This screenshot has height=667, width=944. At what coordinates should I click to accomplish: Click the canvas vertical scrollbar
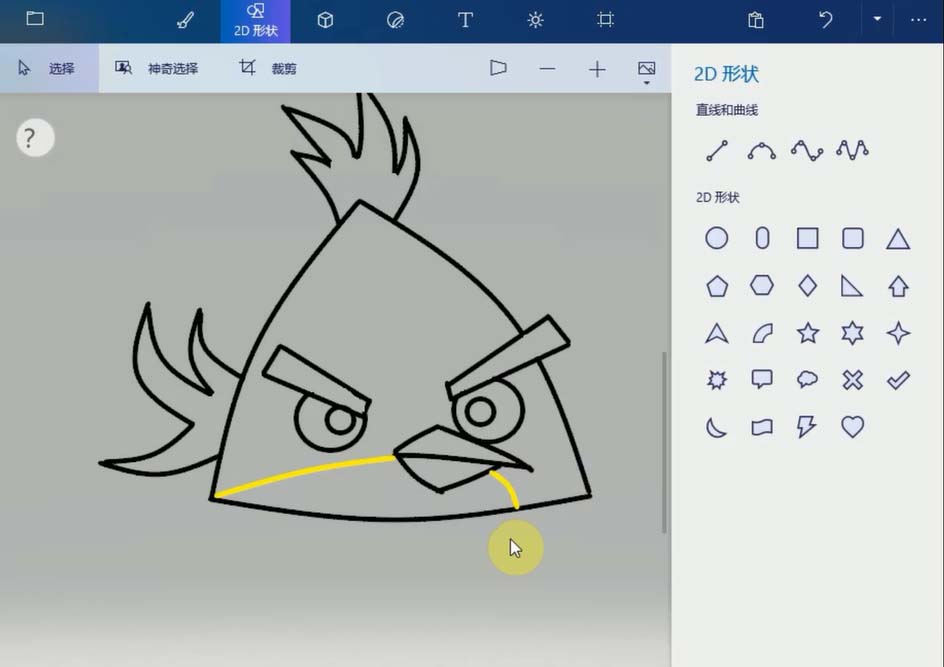coord(665,442)
